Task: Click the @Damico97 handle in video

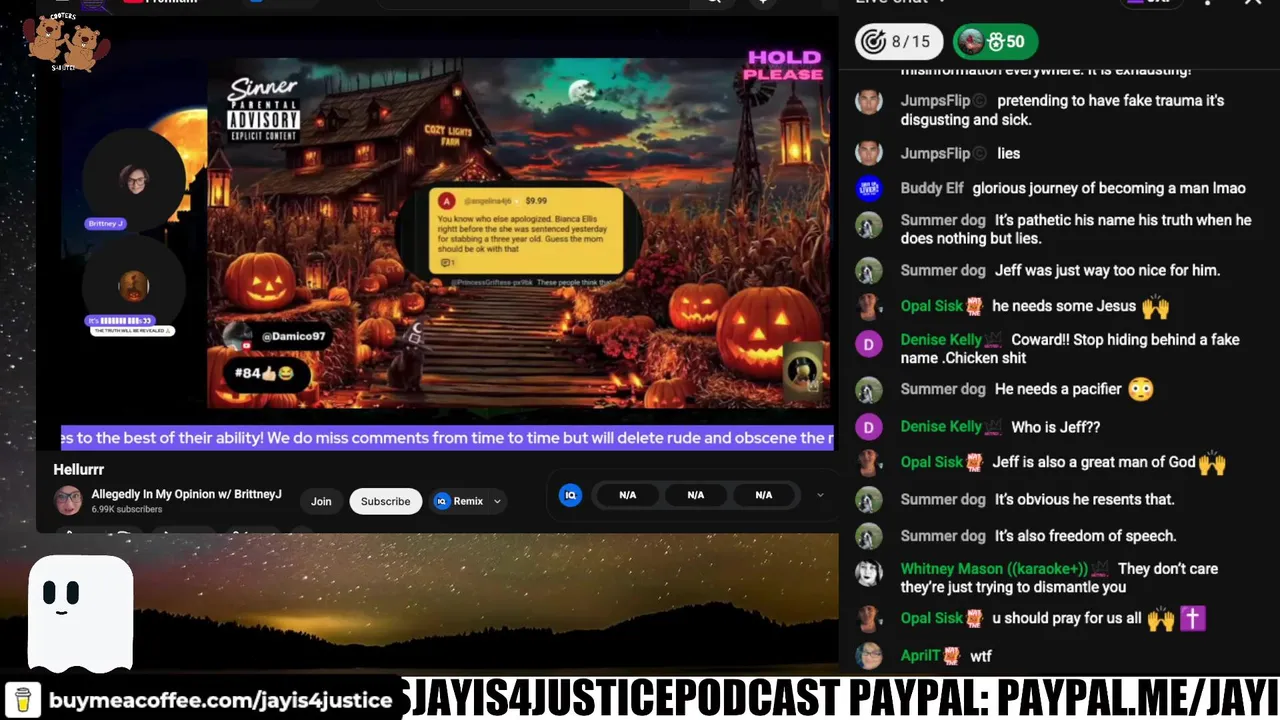Action: [293, 337]
